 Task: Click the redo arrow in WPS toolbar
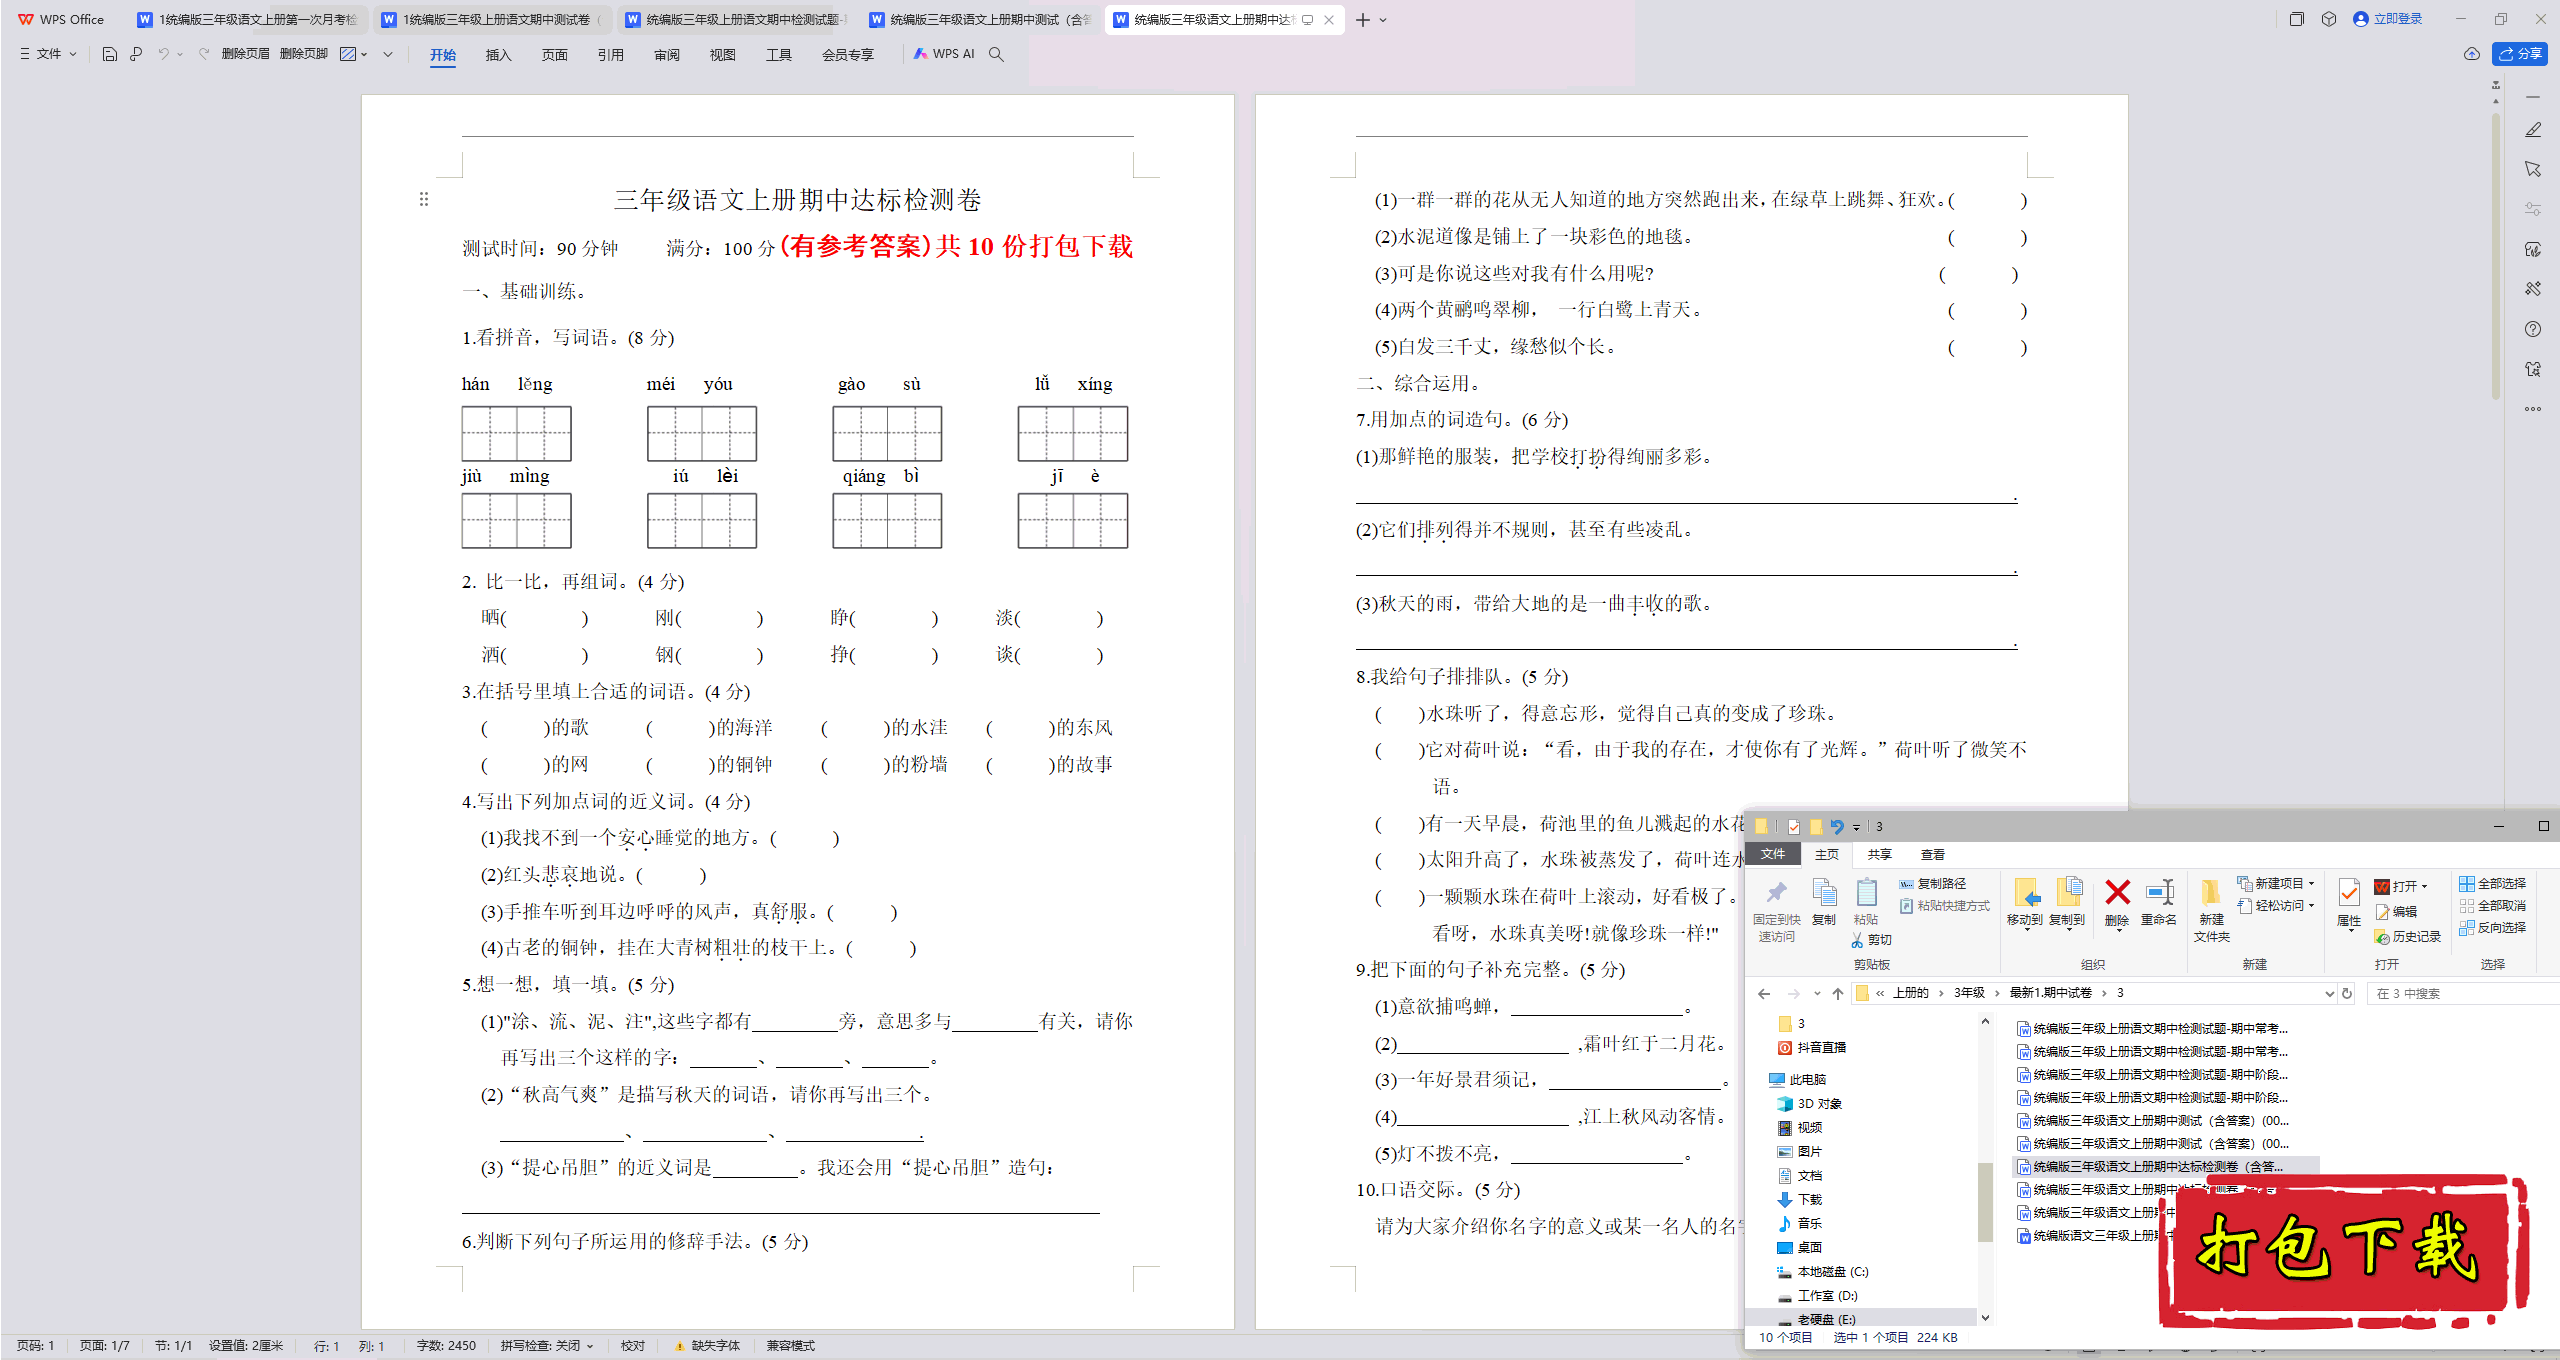(x=204, y=54)
